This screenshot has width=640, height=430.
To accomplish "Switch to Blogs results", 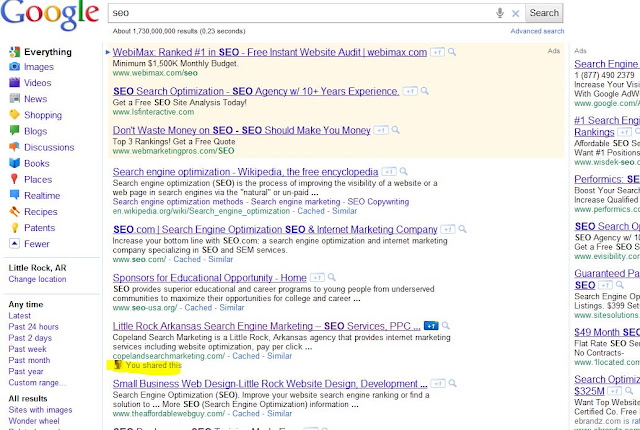I will tap(36, 131).
